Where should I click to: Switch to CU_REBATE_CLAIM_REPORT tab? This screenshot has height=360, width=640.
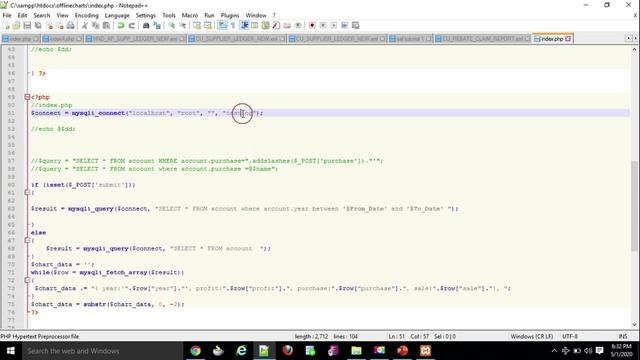pos(482,39)
